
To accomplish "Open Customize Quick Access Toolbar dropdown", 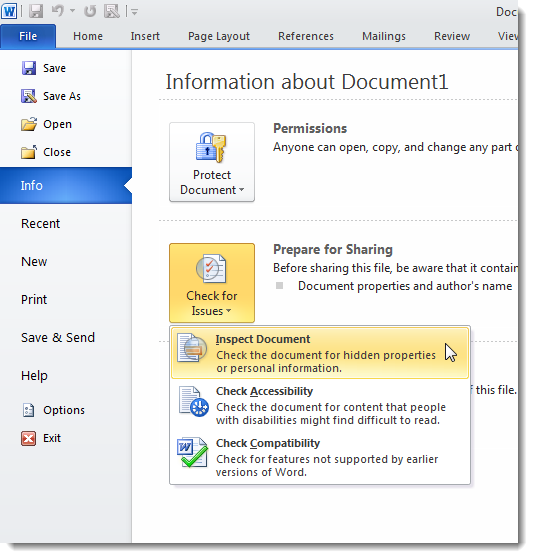I will (134, 12).
